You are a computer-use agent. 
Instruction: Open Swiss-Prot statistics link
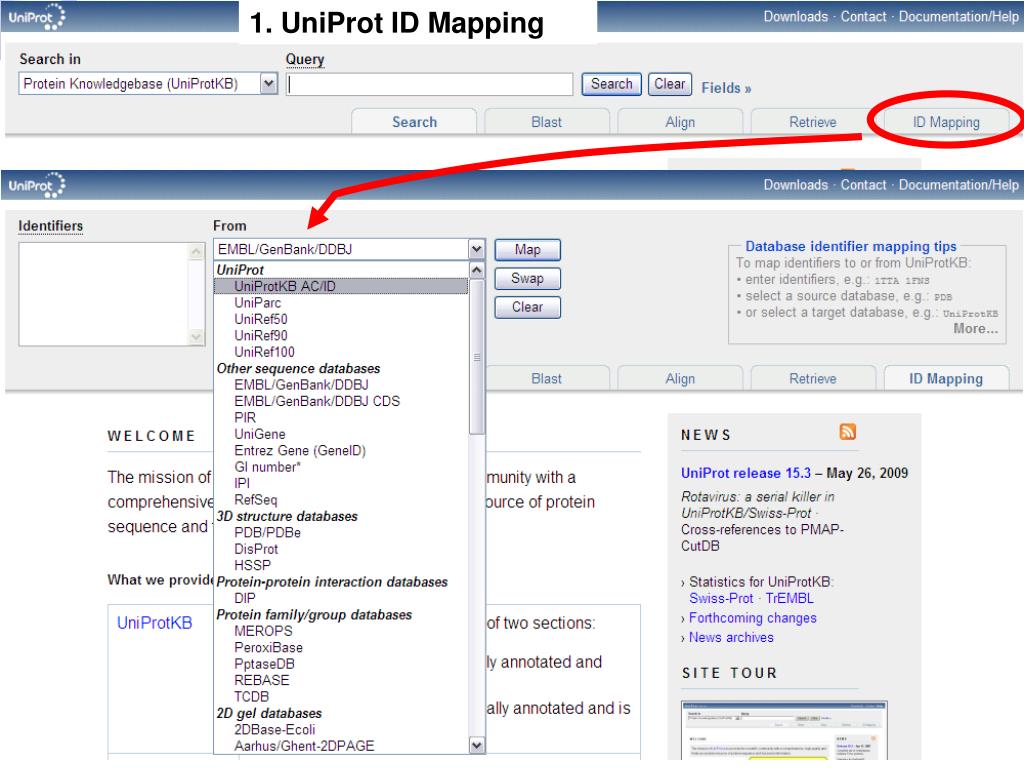coord(721,598)
